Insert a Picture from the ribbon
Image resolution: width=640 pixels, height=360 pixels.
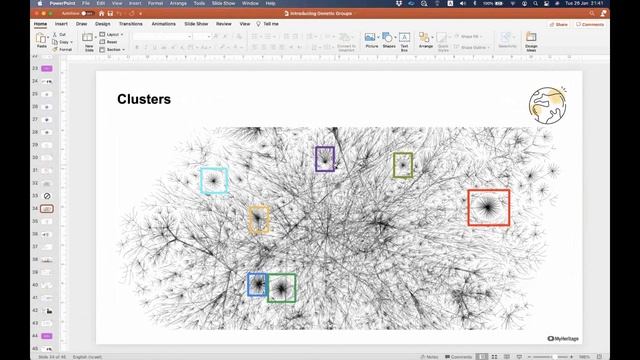click(x=371, y=41)
